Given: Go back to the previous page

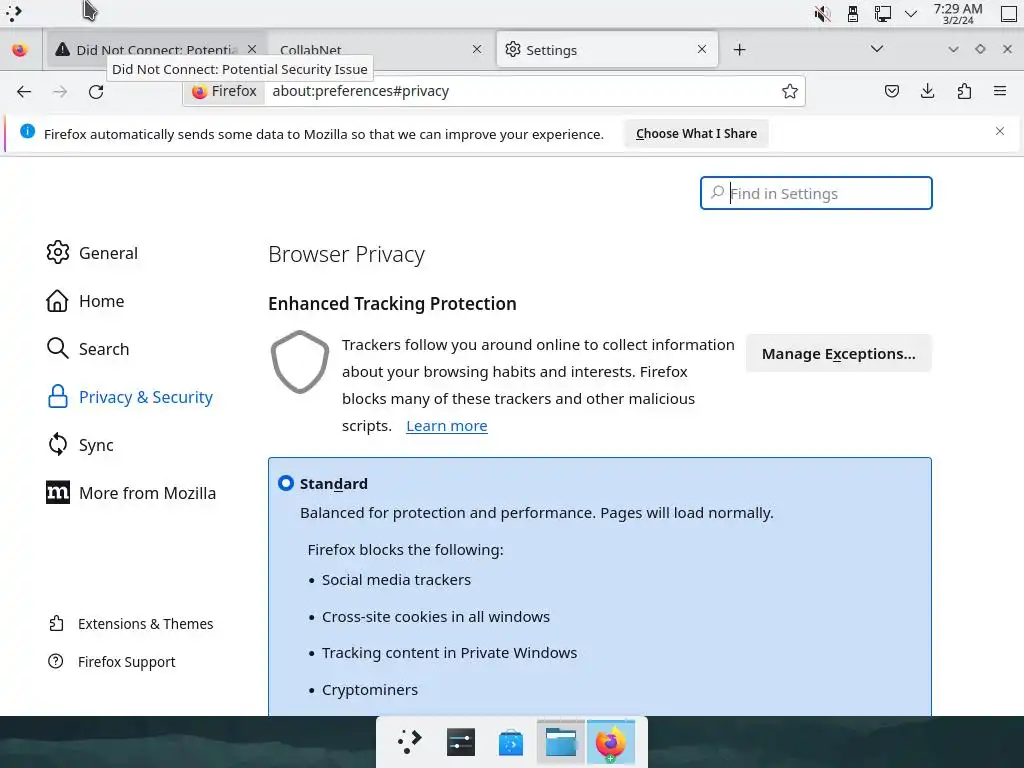Looking at the screenshot, I should point(24,91).
